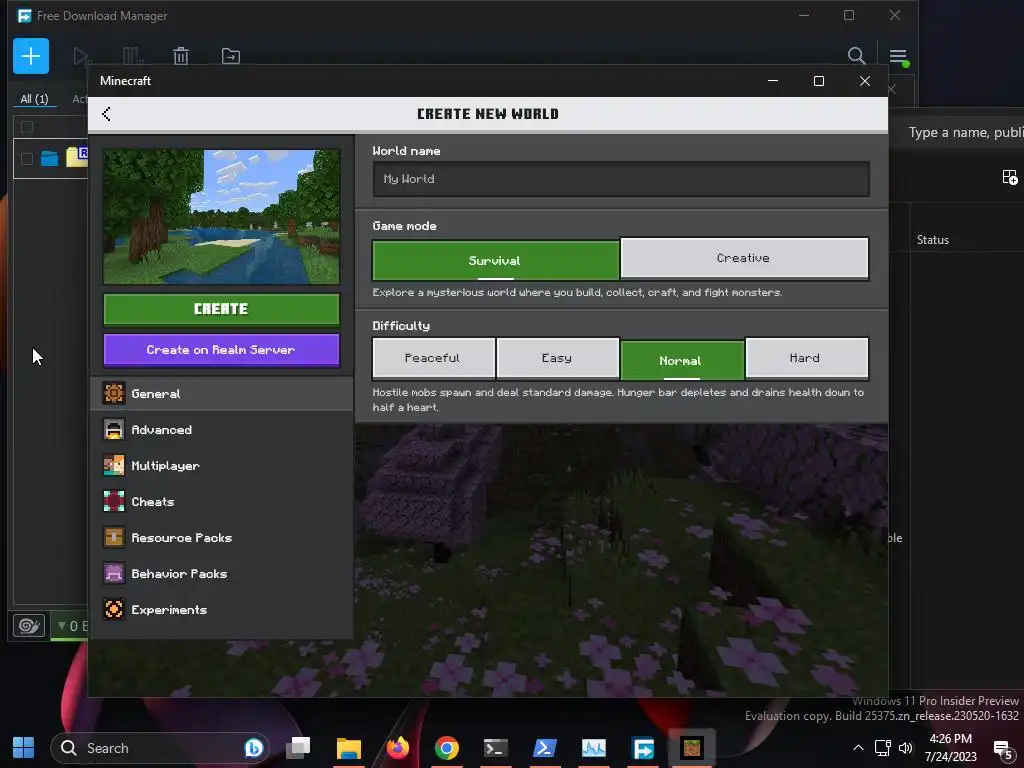Open the Terminal icon on the taskbar
This screenshot has height=768, width=1024.
(x=496, y=748)
